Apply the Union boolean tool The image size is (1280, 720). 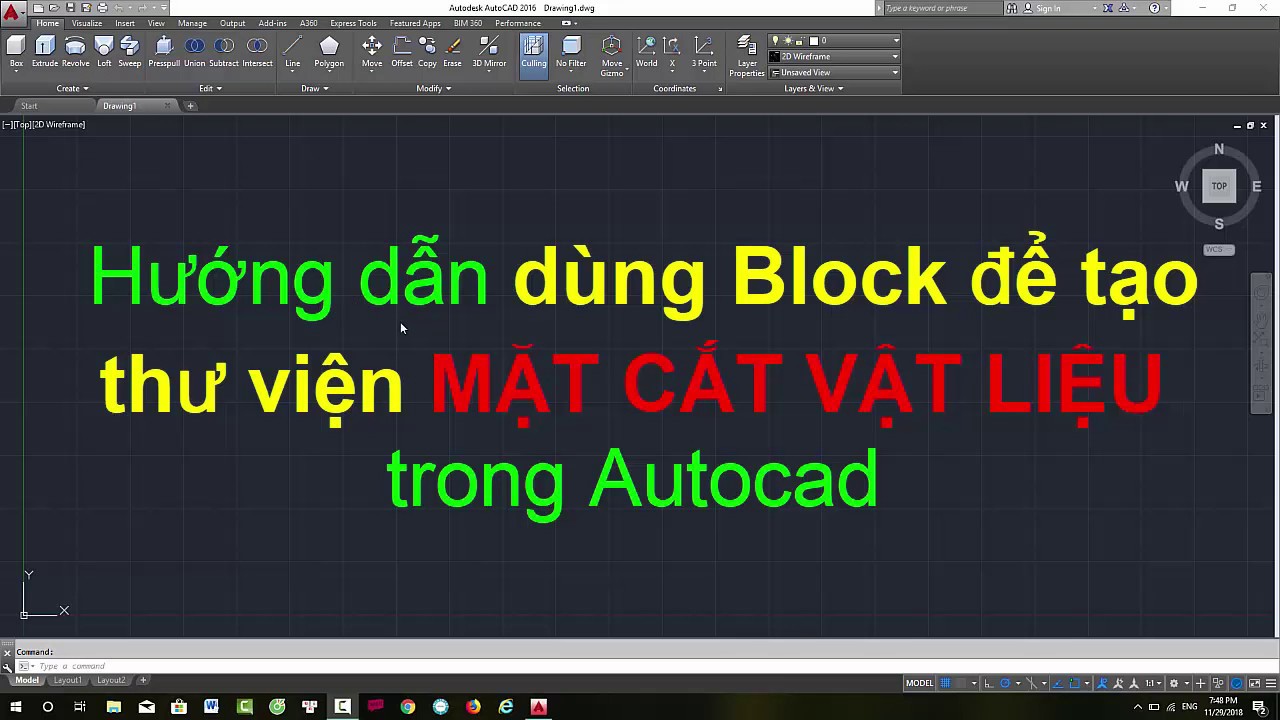[x=194, y=51]
